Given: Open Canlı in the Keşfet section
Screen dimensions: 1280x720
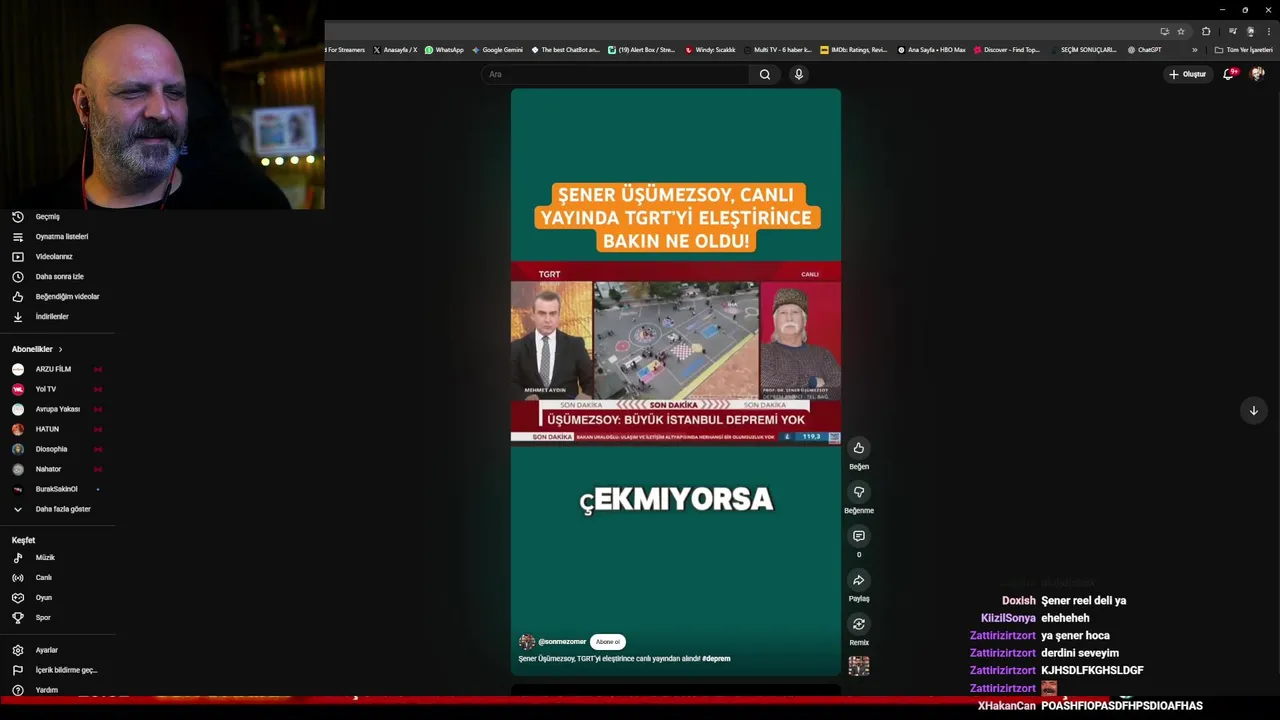Looking at the screenshot, I should pos(43,578).
